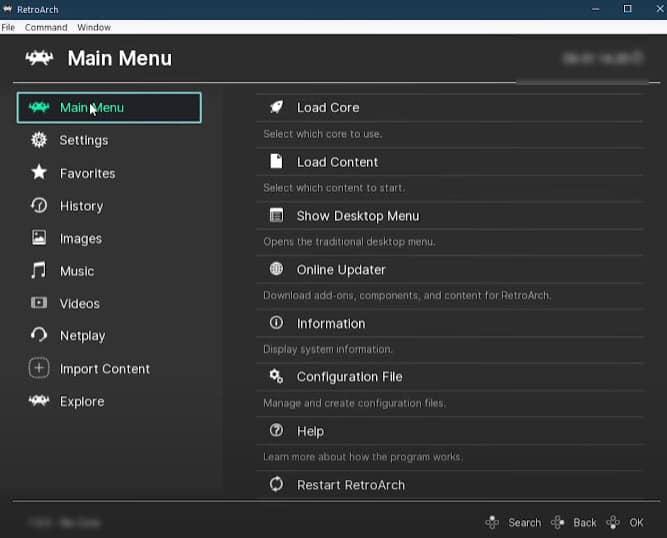Screen dimensions: 667x538
Task: Click the Back gamepad hint icon
Action: (x=558, y=522)
